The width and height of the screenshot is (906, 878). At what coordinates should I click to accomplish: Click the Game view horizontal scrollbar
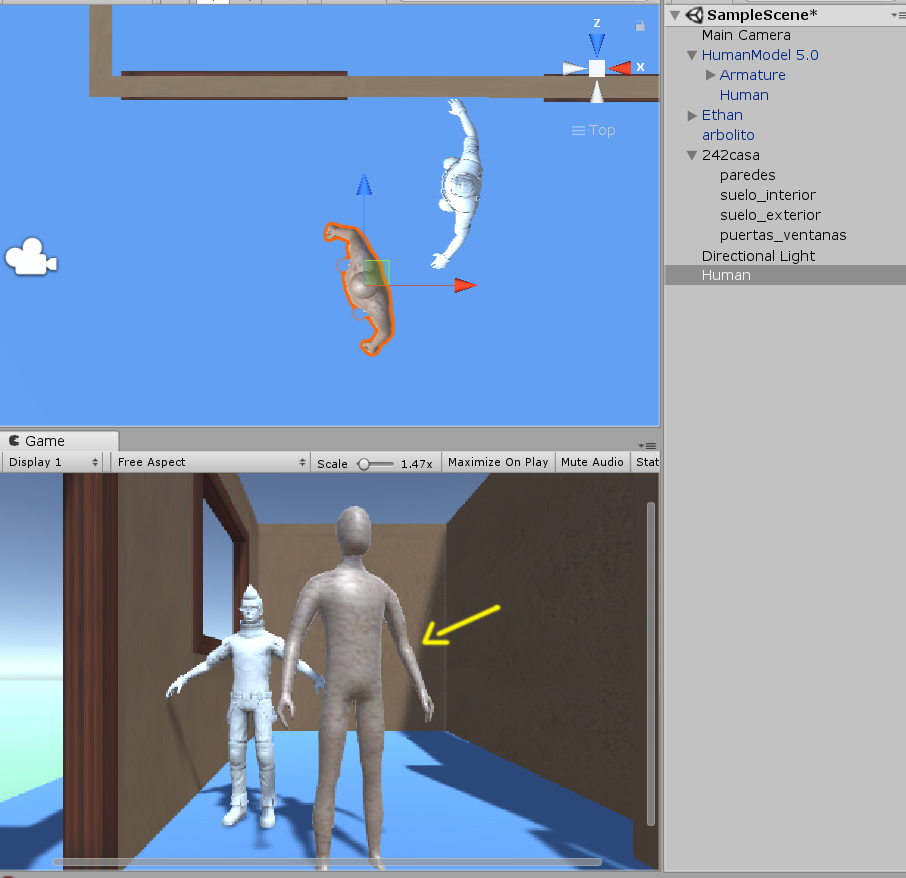327,862
